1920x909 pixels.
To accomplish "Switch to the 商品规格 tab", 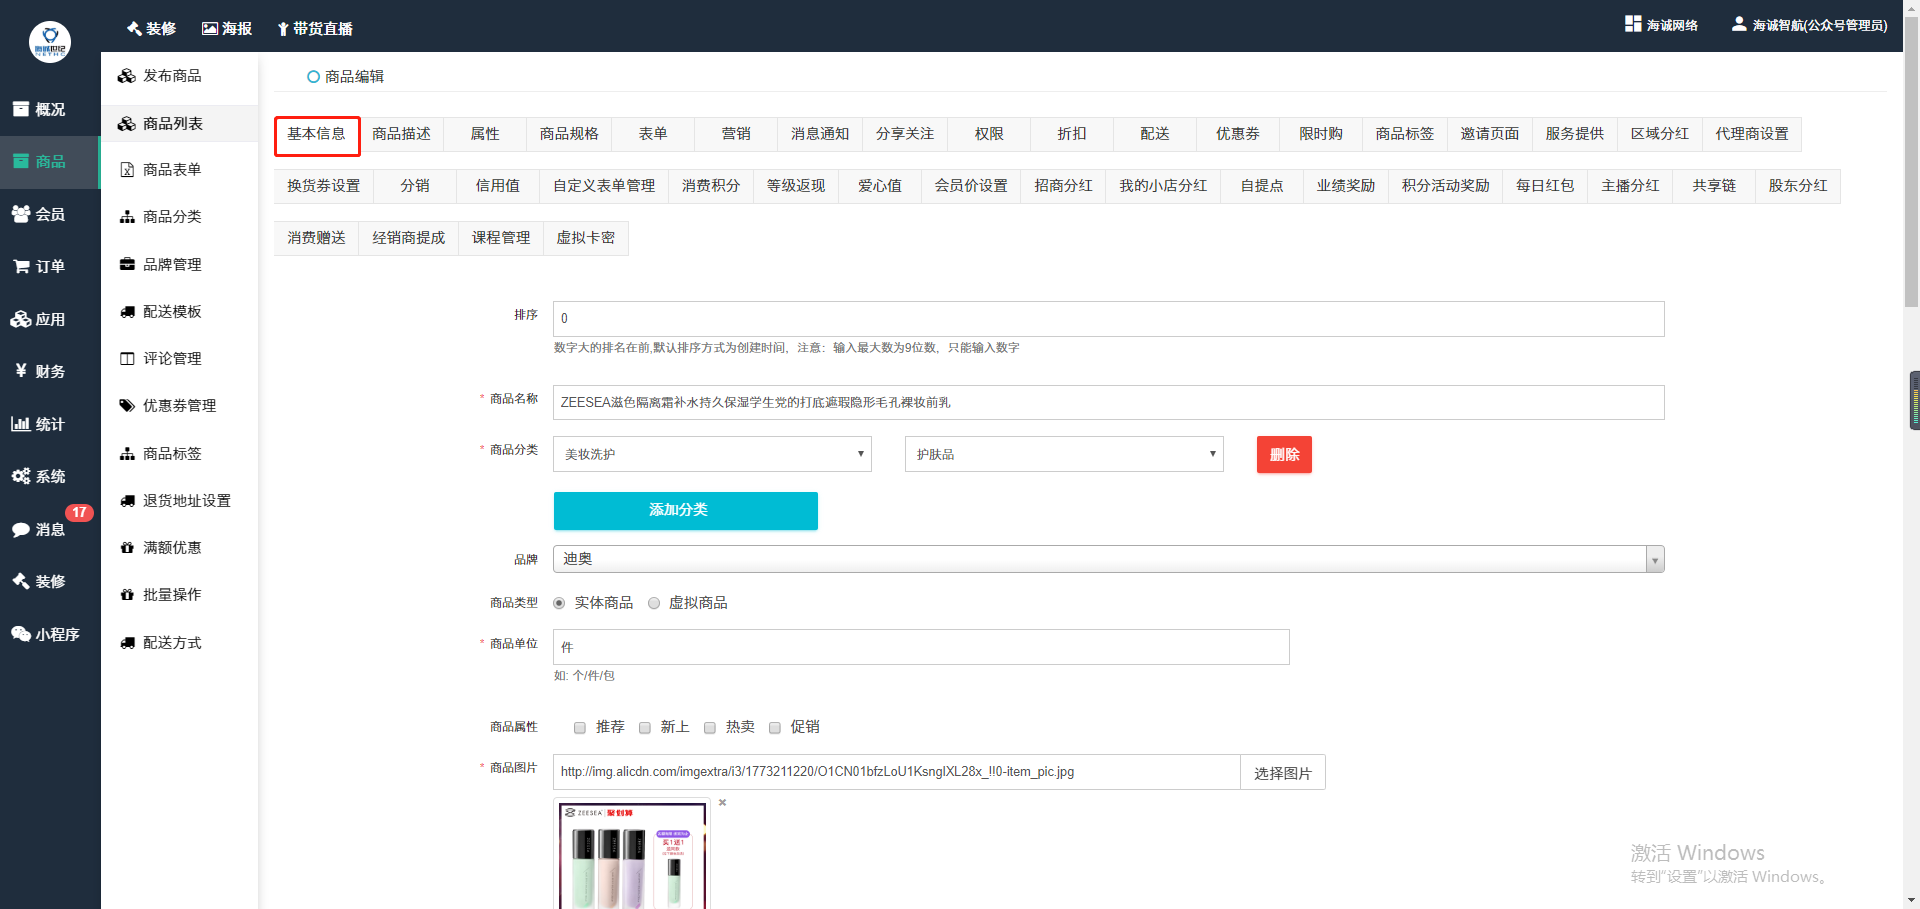I will coord(569,134).
